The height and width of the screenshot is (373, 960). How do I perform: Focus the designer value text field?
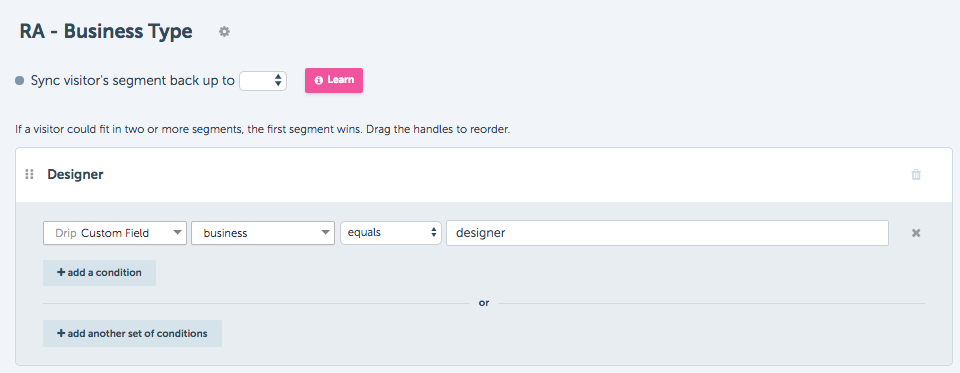[667, 233]
